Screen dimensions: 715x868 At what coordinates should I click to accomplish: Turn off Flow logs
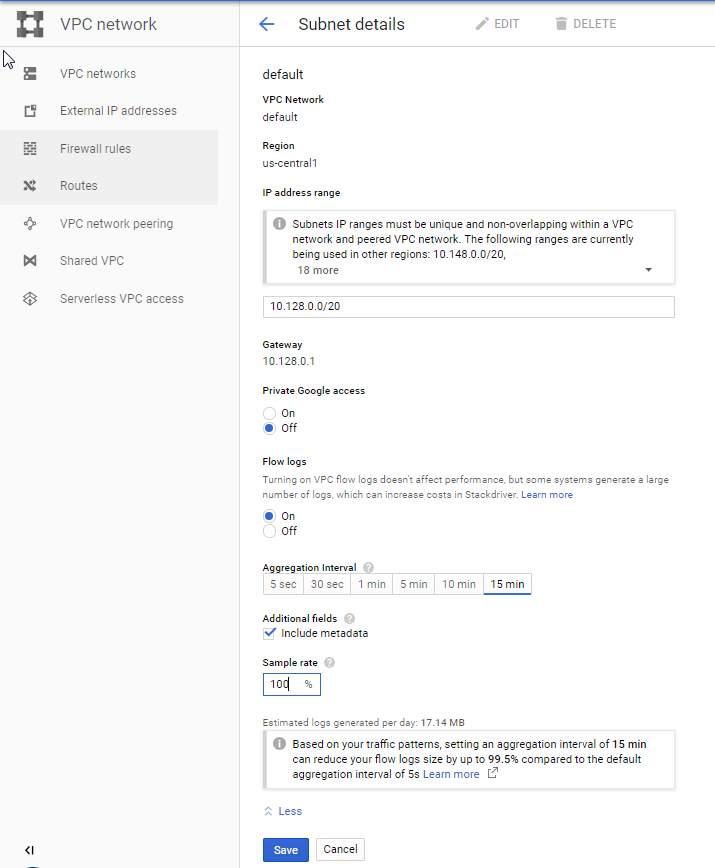click(x=270, y=531)
